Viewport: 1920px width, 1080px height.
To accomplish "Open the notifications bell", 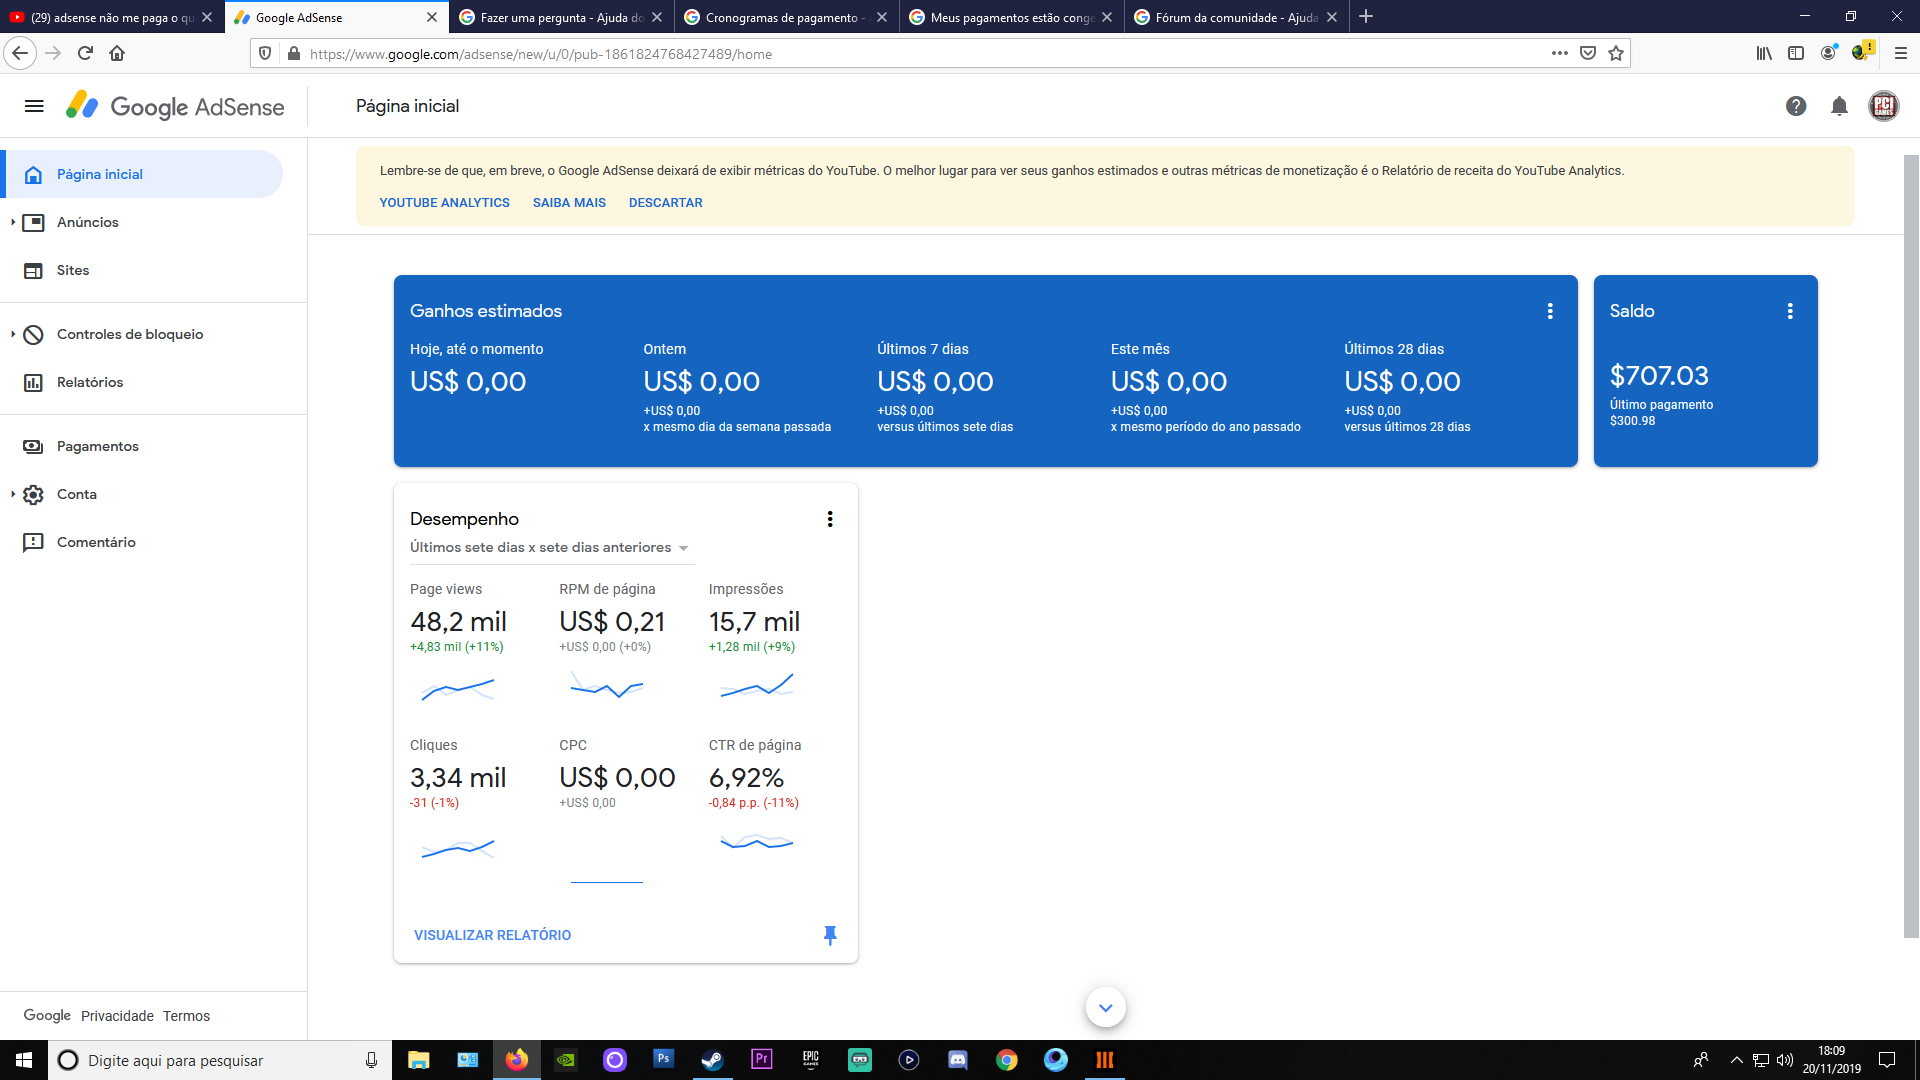I will [1839, 106].
